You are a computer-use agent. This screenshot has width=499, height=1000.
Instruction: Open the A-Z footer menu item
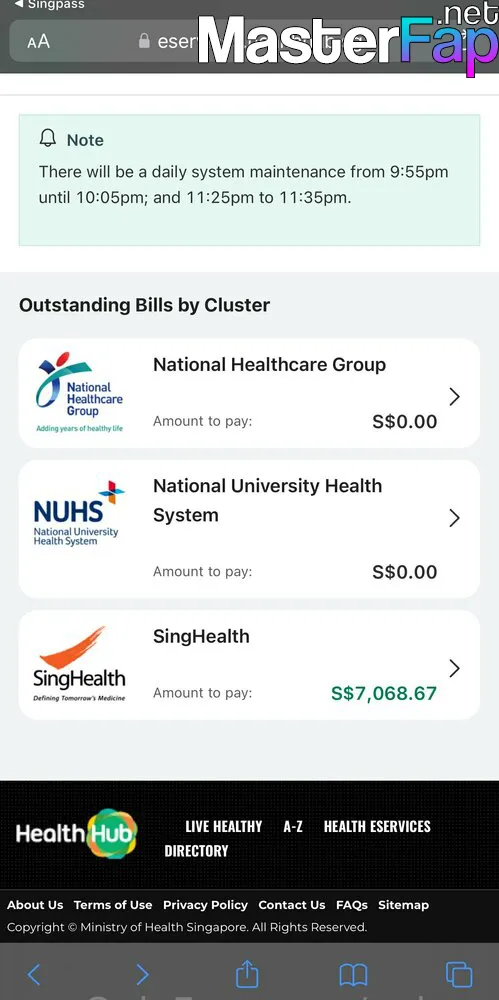293,827
